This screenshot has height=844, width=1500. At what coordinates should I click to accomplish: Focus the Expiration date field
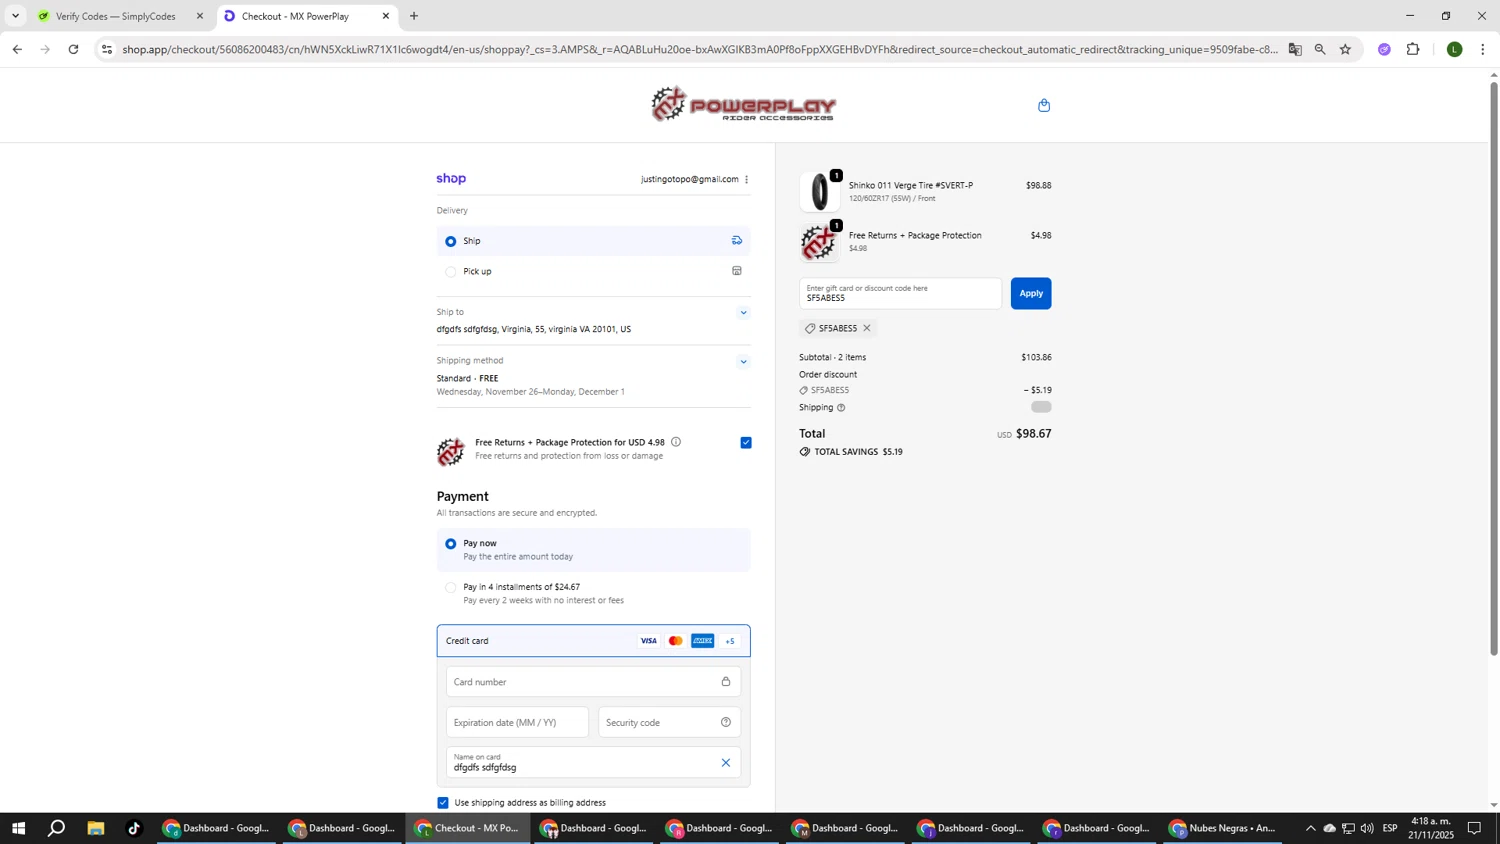[518, 723]
